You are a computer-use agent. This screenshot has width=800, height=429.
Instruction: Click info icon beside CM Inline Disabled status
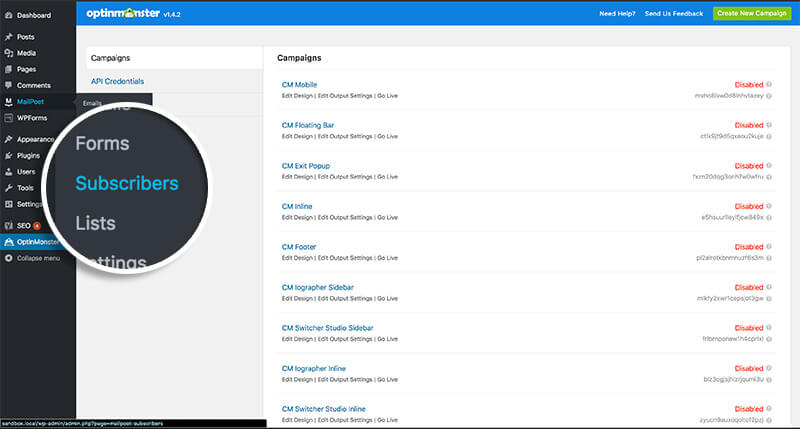click(769, 206)
